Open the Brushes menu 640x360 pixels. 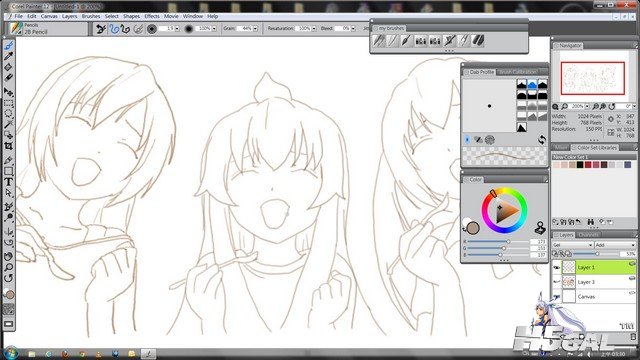pos(91,16)
